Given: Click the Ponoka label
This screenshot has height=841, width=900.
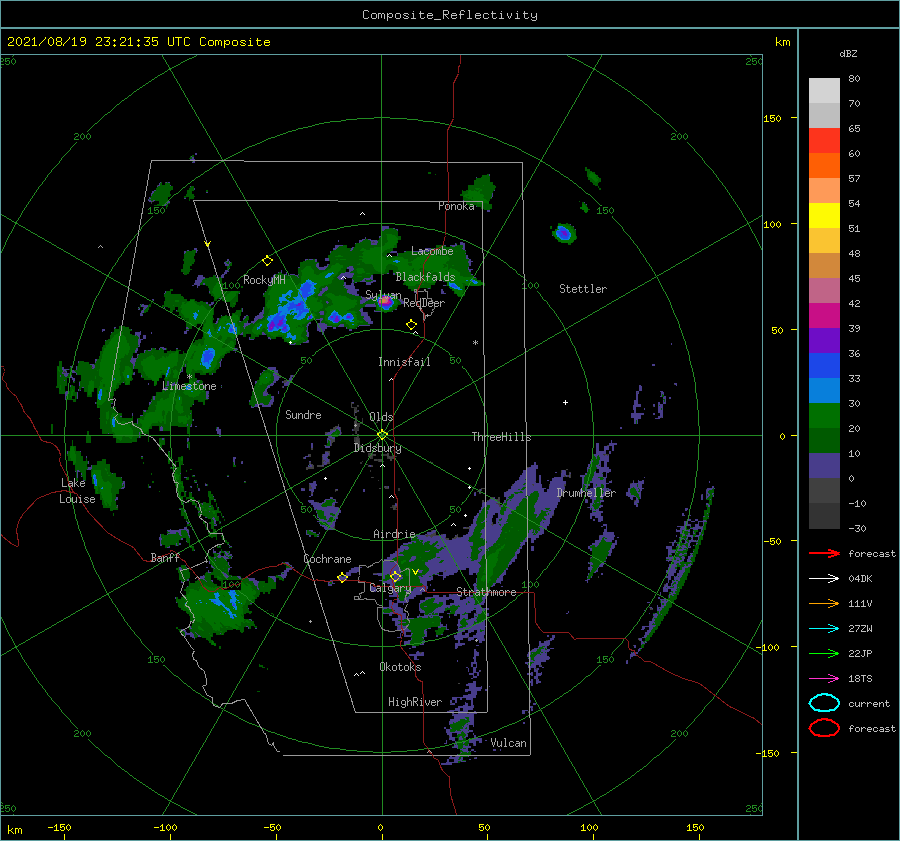Looking at the screenshot, I should point(456,206).
